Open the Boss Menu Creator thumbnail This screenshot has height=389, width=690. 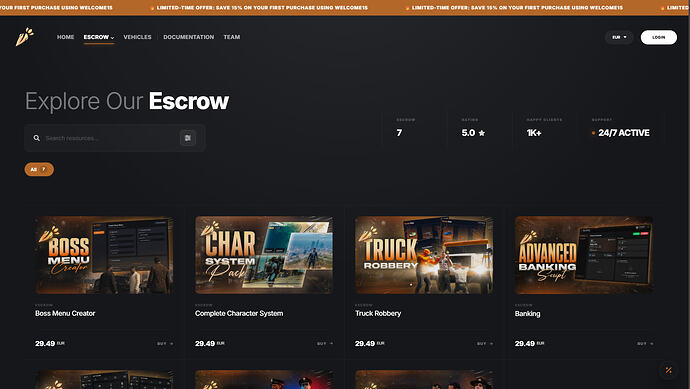pos(104,255)
